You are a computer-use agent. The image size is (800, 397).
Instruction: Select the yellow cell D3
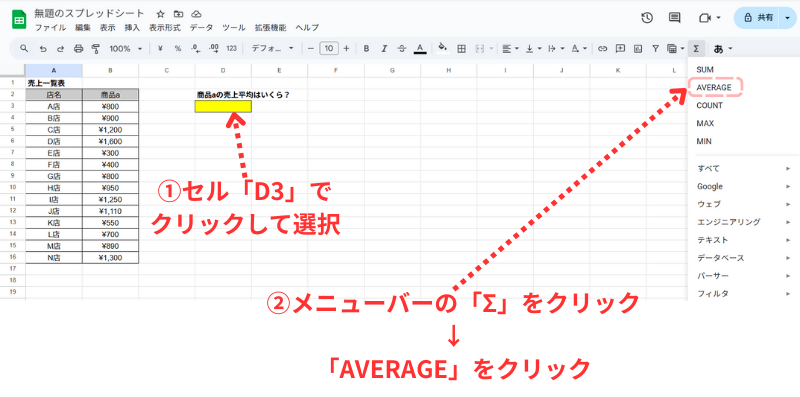click(x=223, y=106)
